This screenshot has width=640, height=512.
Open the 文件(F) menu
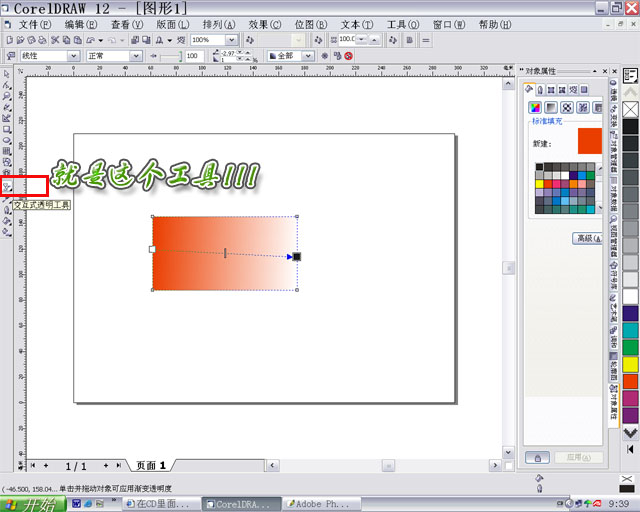pyautogui.click(x=35, y=24)
